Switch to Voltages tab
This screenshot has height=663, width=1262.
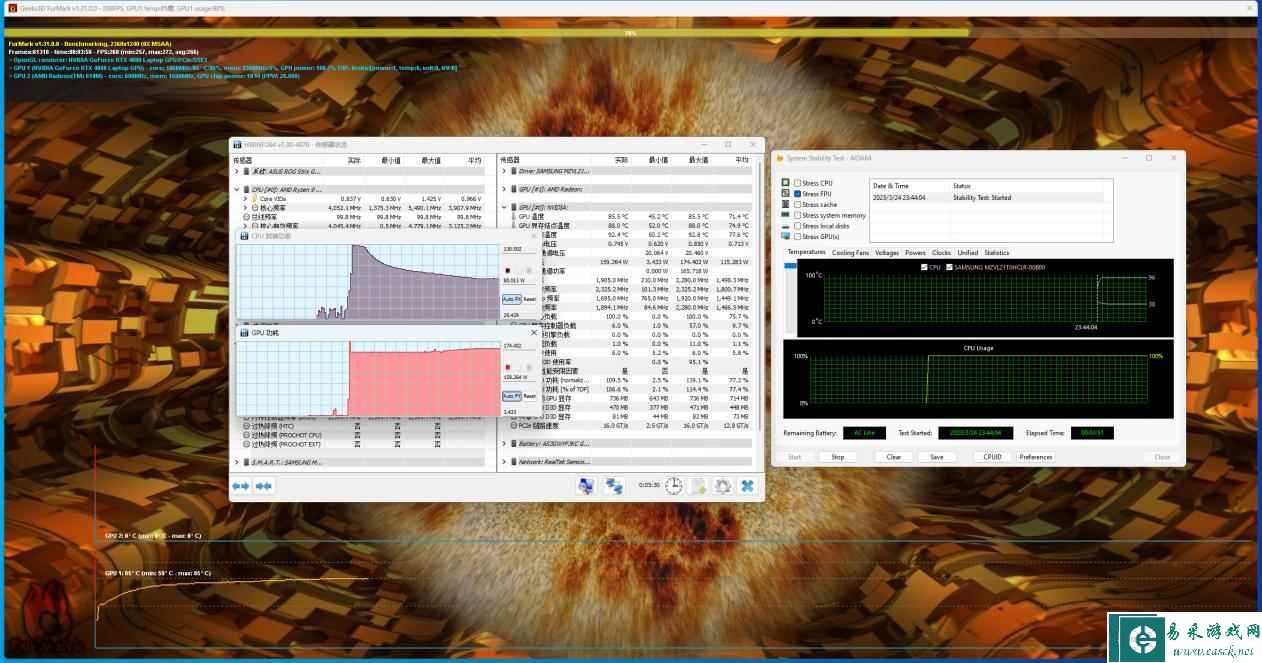point(887,253)
